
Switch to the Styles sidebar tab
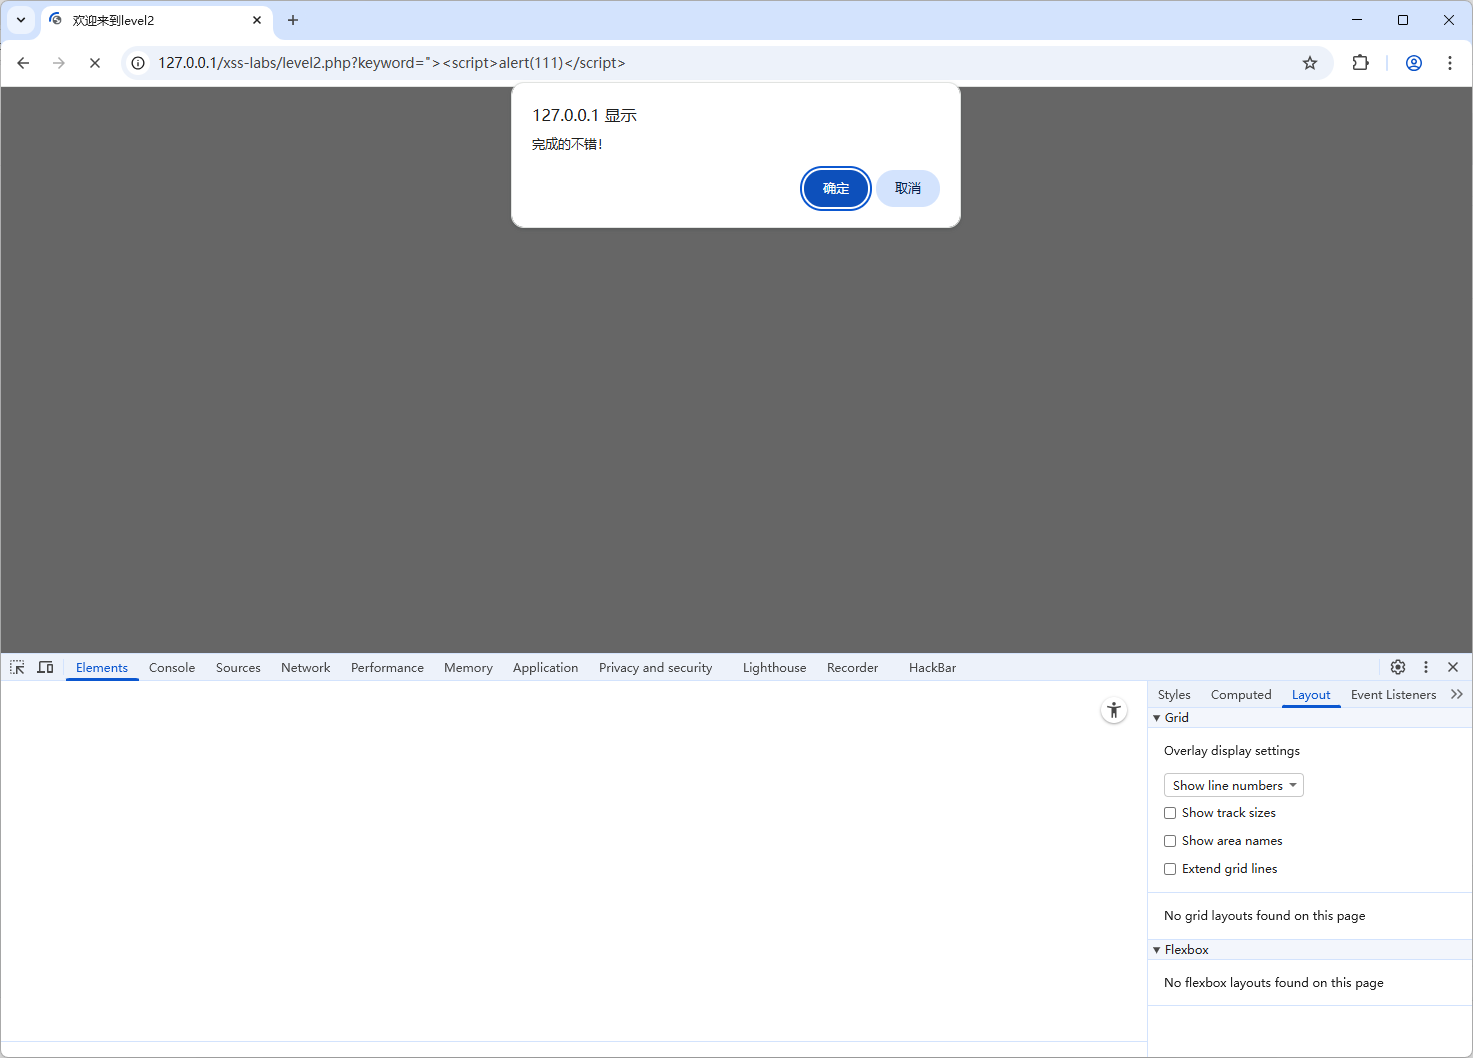[x=1174, y=695]
